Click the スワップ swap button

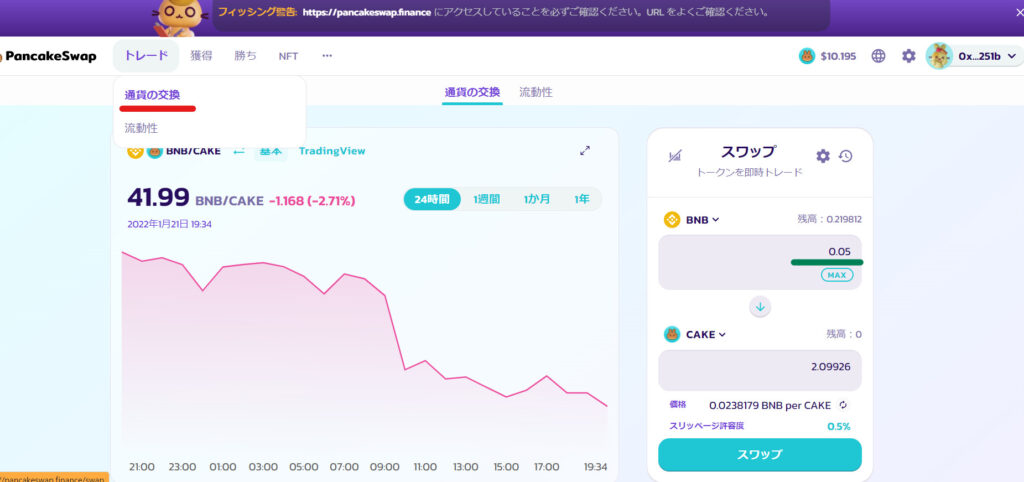click(760, 455)
